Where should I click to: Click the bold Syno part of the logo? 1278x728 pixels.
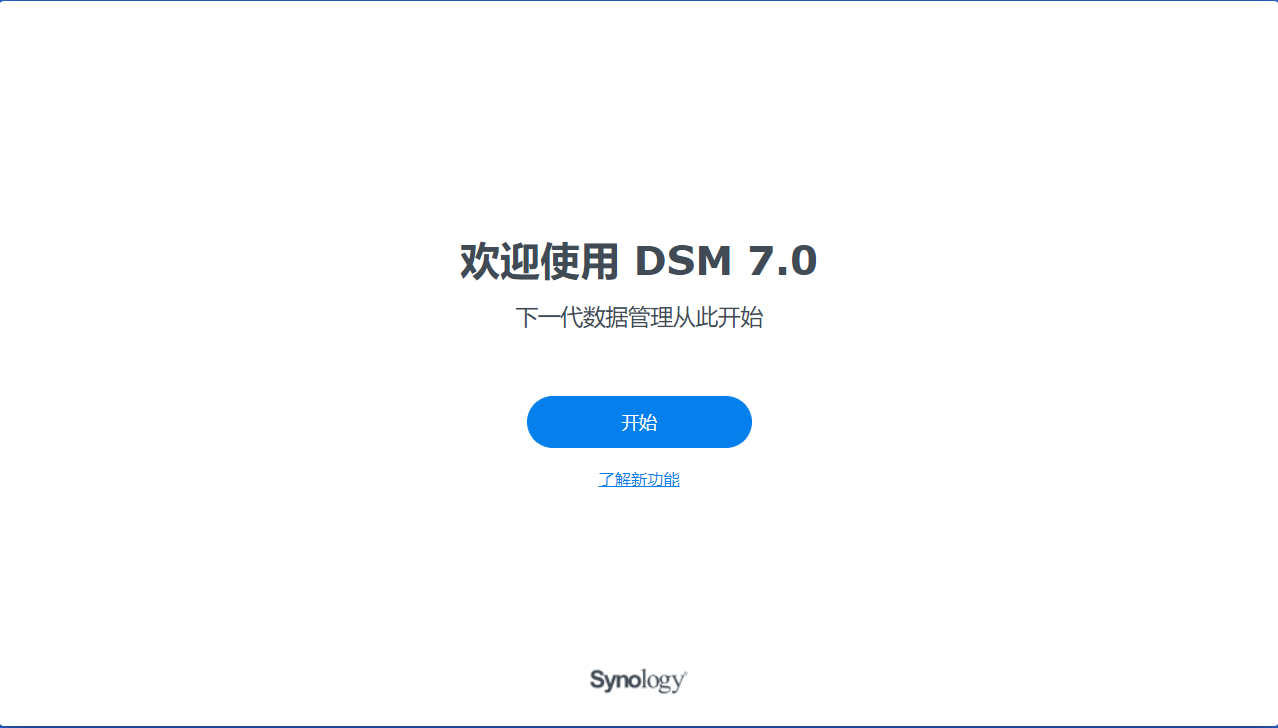click(x=613, y=681)
